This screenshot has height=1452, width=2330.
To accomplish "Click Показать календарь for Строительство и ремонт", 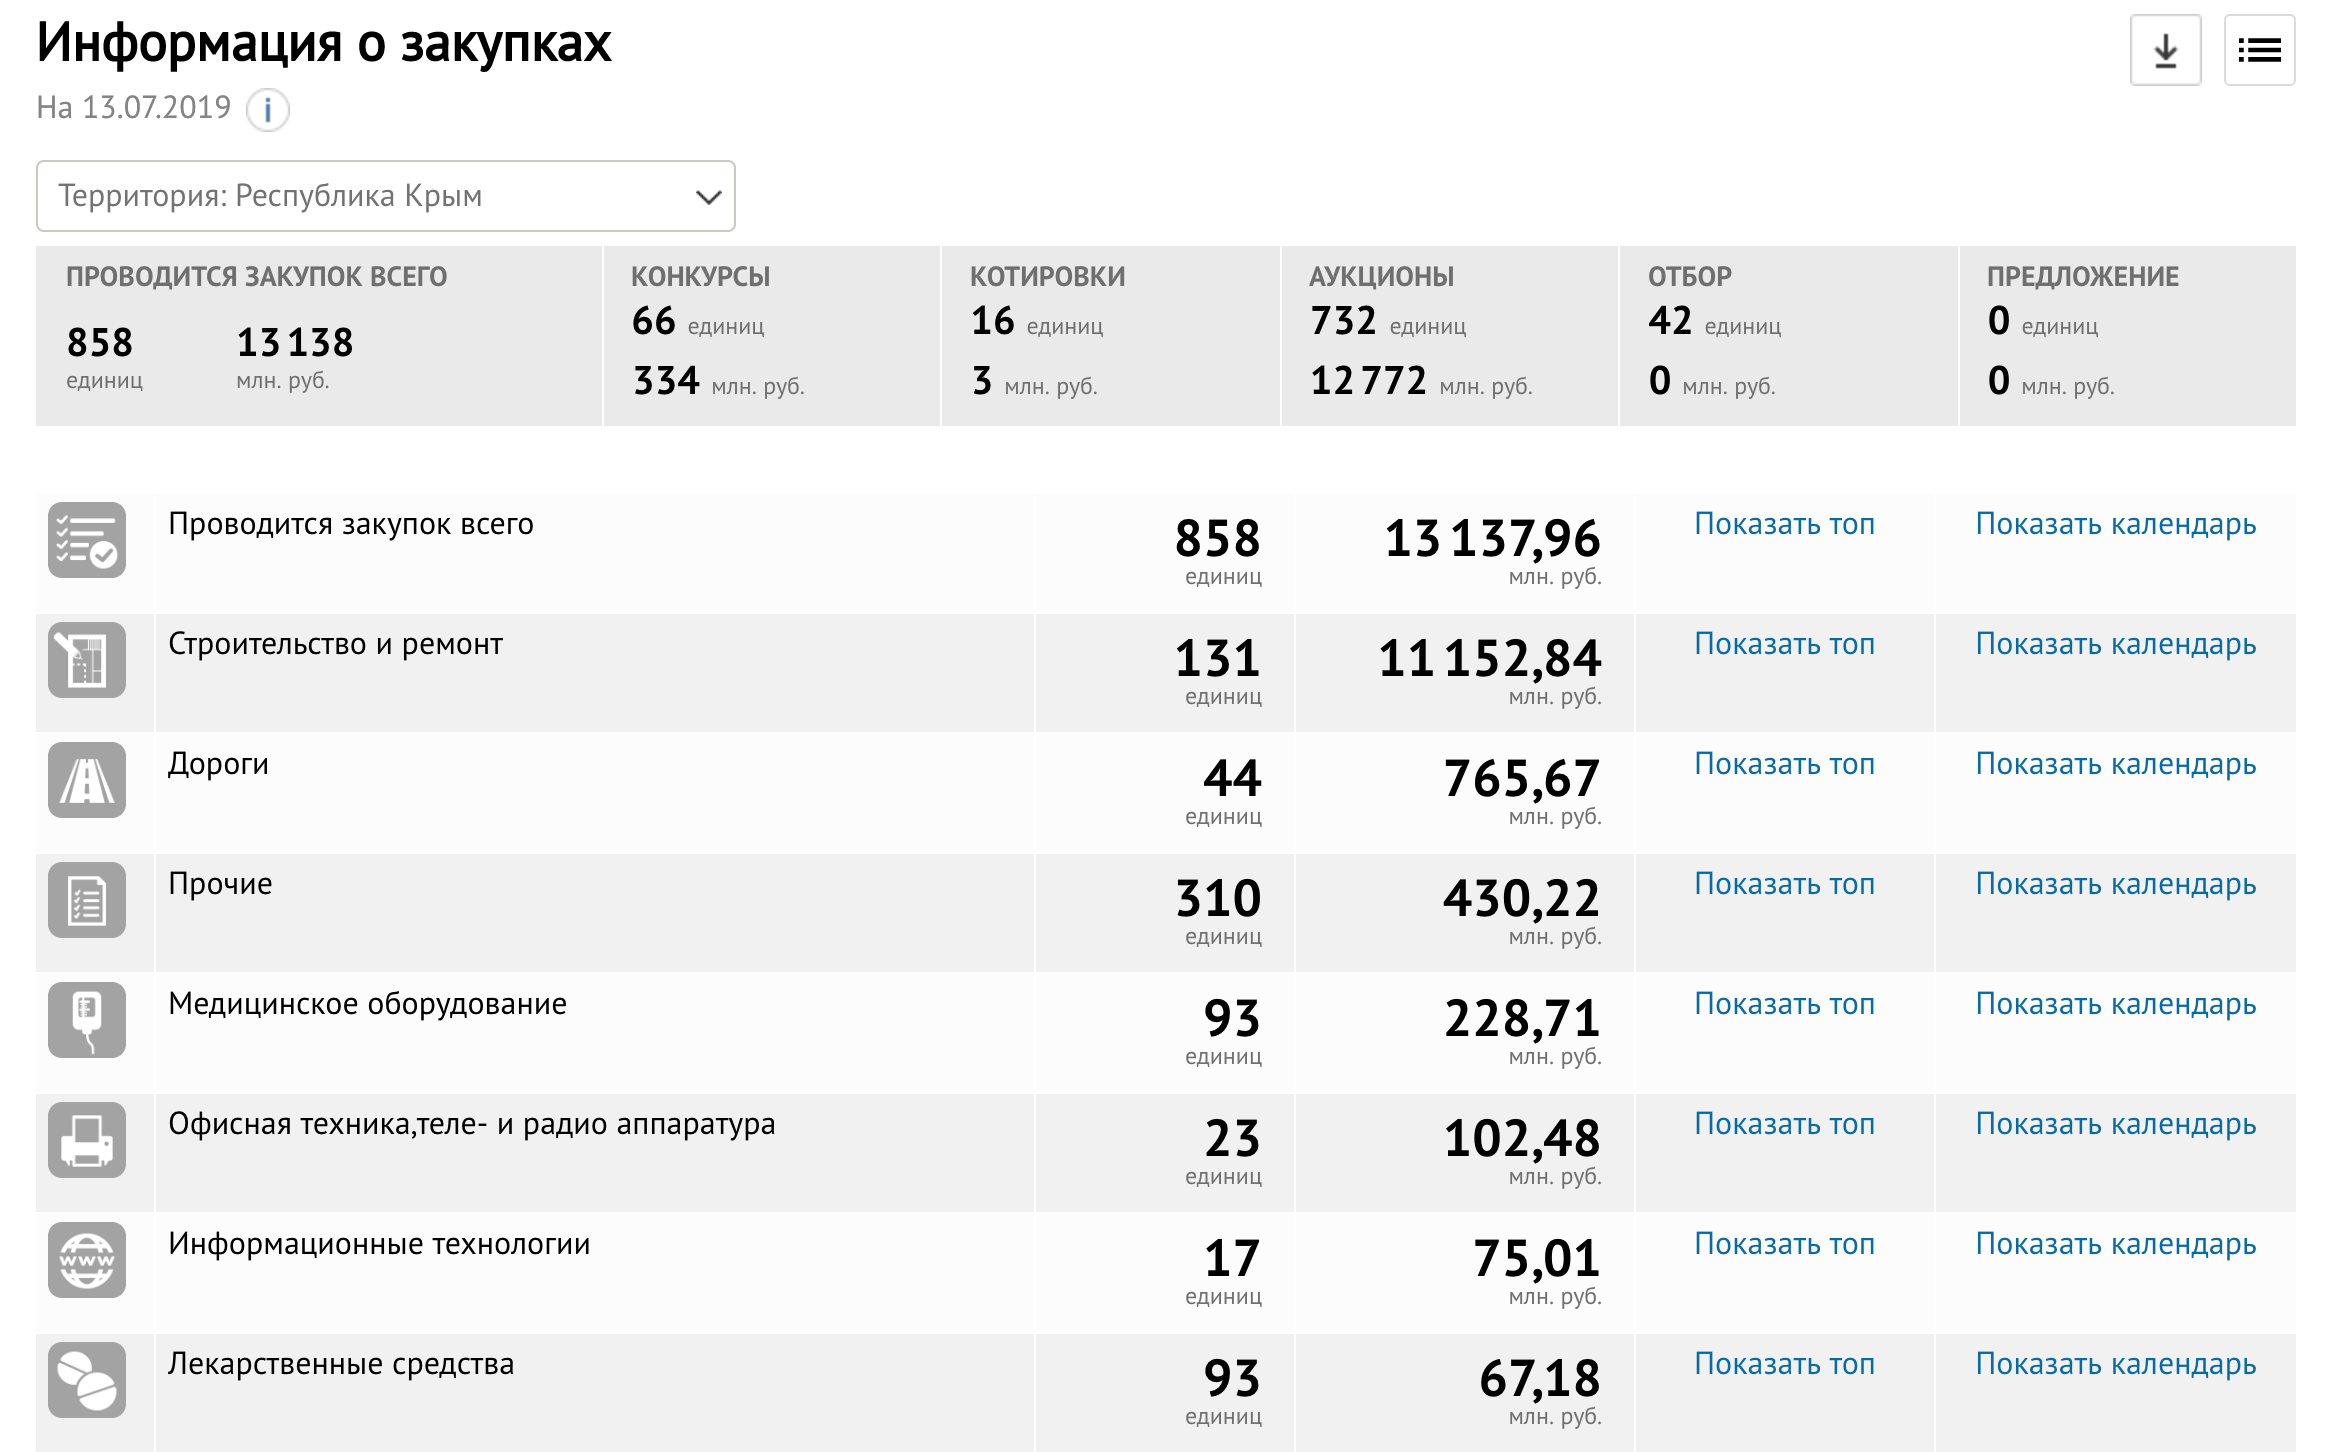I will 2115,644.
